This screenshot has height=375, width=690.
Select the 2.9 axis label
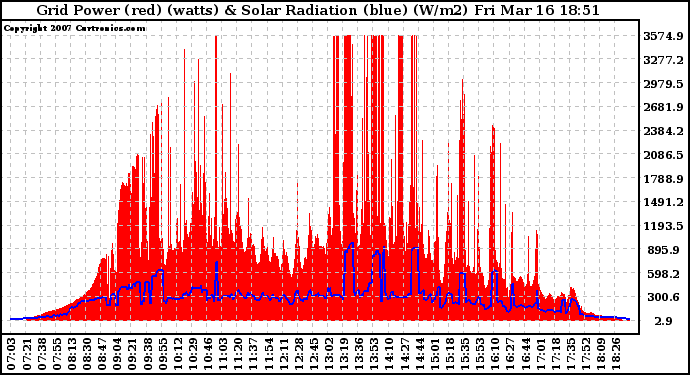point(663,321)
